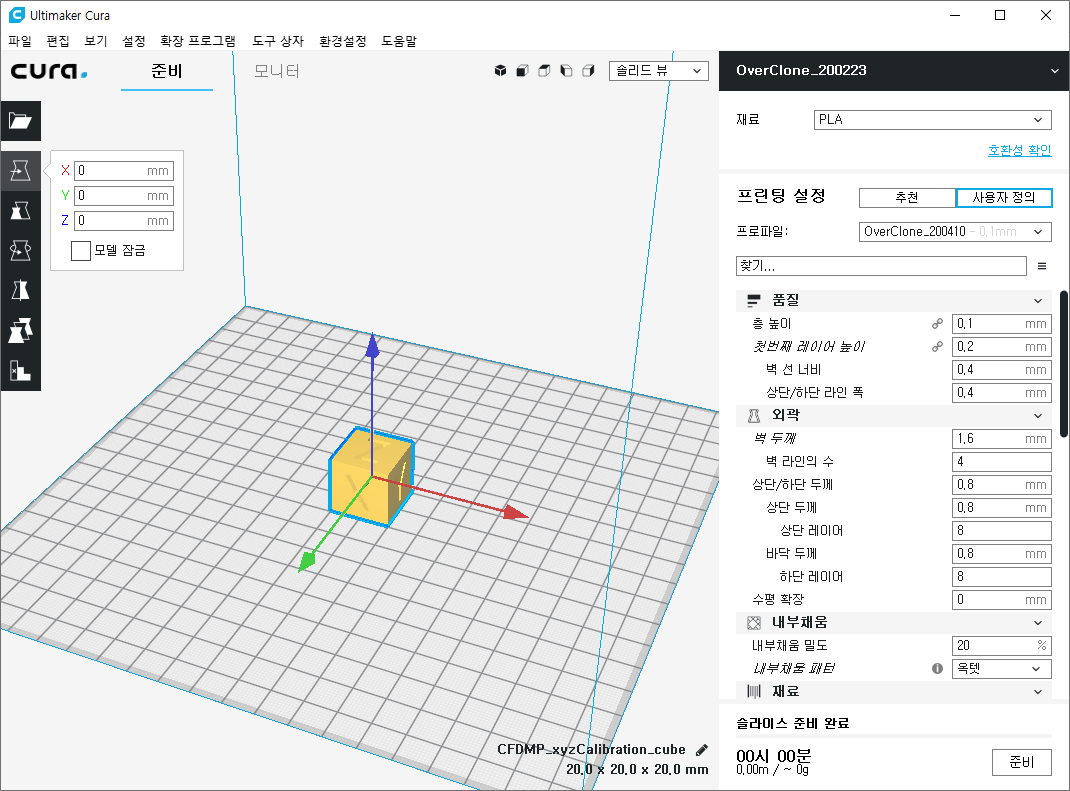Click the Y position input field
Screen dimensions: 1070x791
click(x=124, y=196)
